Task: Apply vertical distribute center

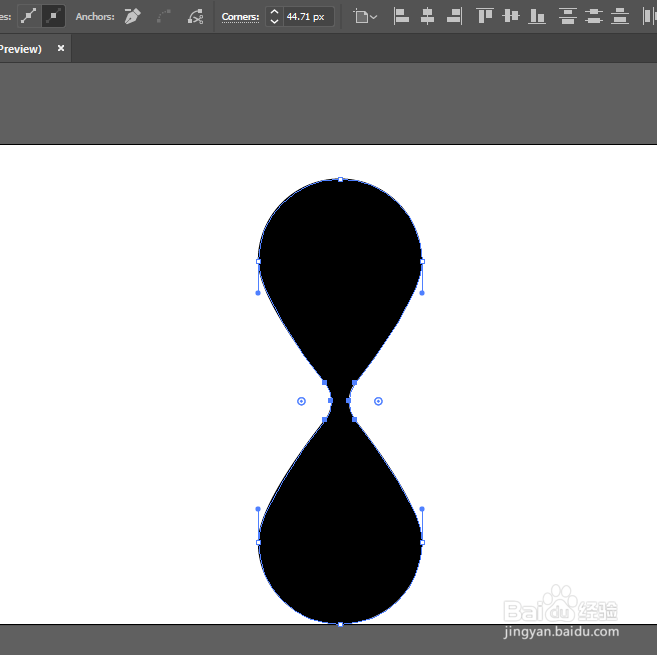Action: point(594,16)
